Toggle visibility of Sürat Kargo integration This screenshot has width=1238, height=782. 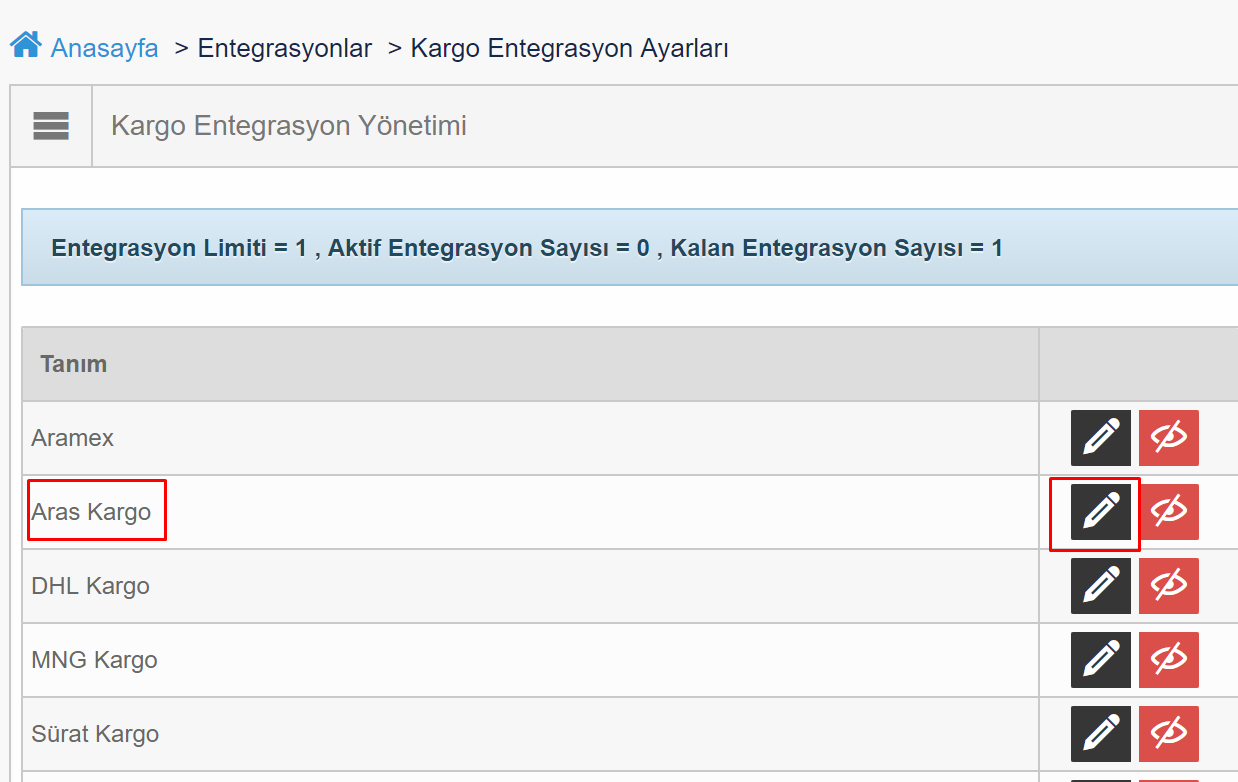(x=1169, y=734)
